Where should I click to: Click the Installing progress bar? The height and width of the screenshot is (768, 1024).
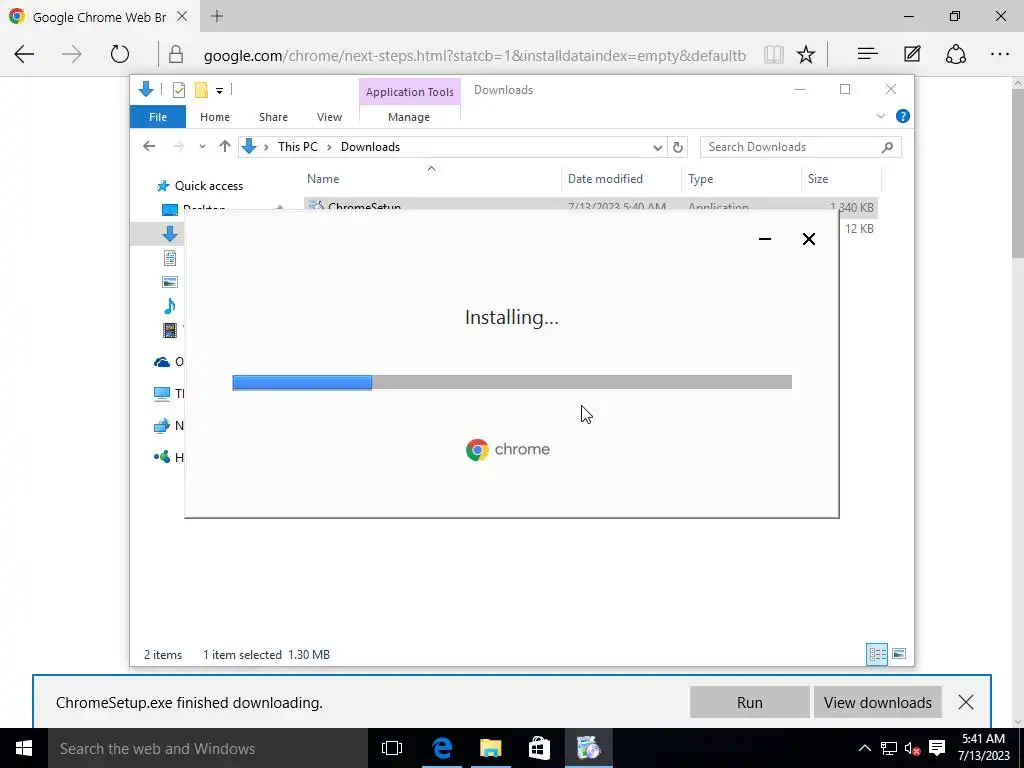[x=512, y=382]
